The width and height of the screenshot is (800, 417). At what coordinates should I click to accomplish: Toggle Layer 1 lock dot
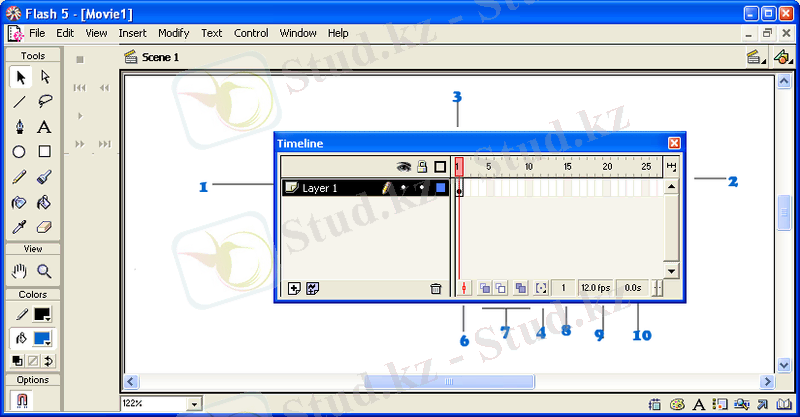pos(421,188)
